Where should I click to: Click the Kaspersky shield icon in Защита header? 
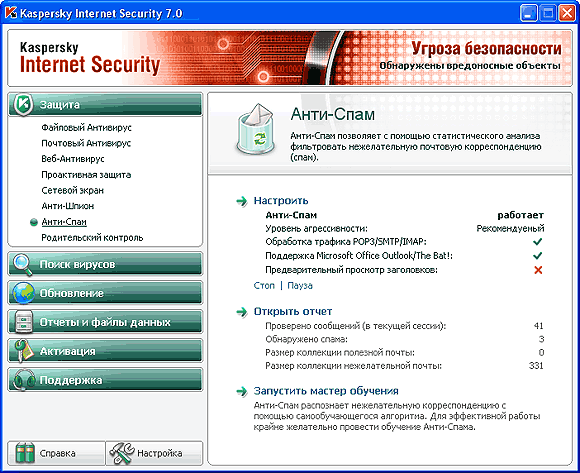pyautogui.click(x=24, y=104)
